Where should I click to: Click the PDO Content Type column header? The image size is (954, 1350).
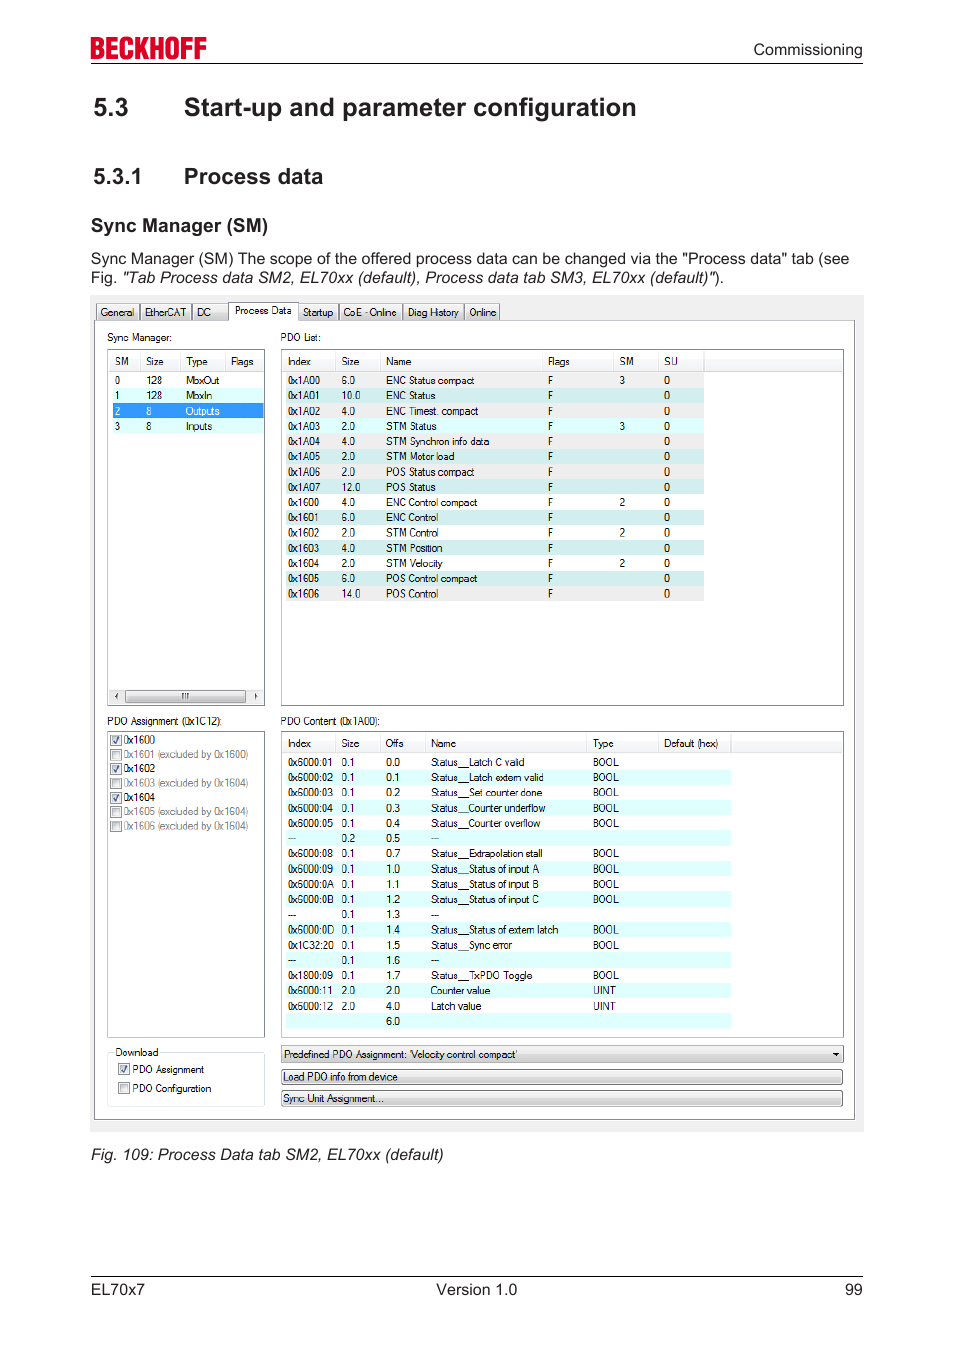[622, 744]
